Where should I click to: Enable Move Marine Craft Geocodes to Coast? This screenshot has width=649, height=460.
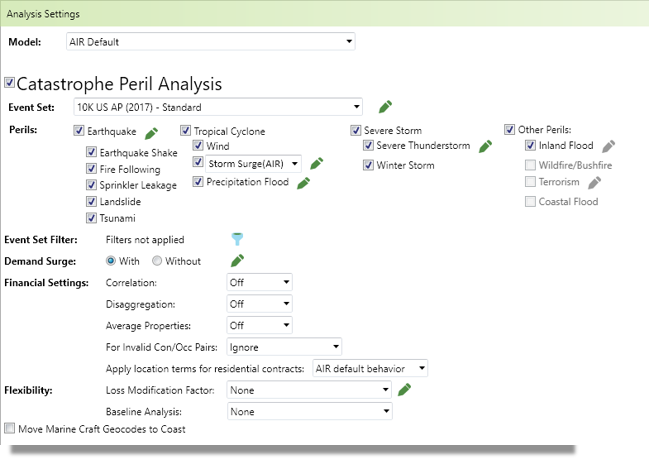coord(10,428)
